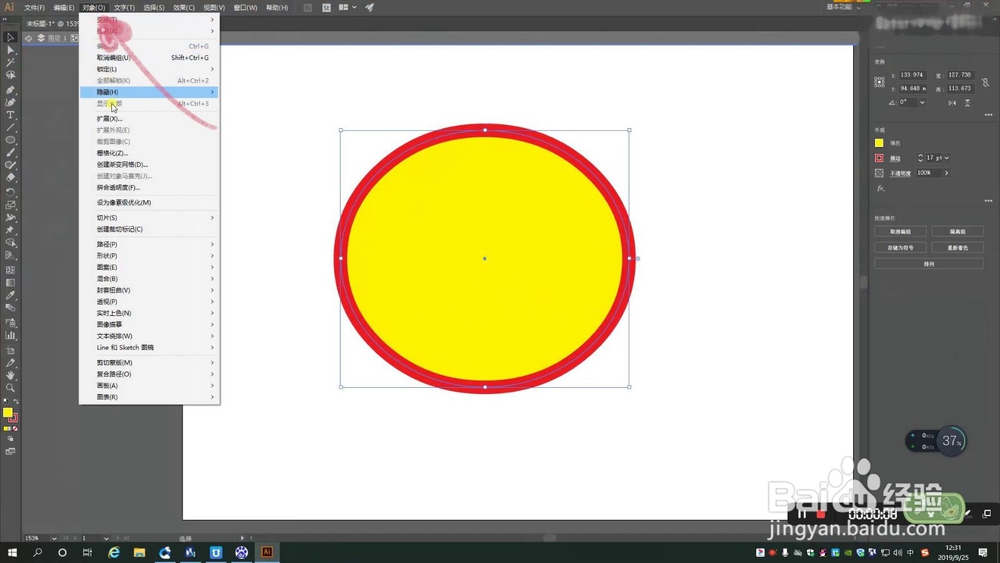Select the Perspective Grid tool
Image resolution: width=1000 pixels, height=563 pixels.
[x=10, y=256]
